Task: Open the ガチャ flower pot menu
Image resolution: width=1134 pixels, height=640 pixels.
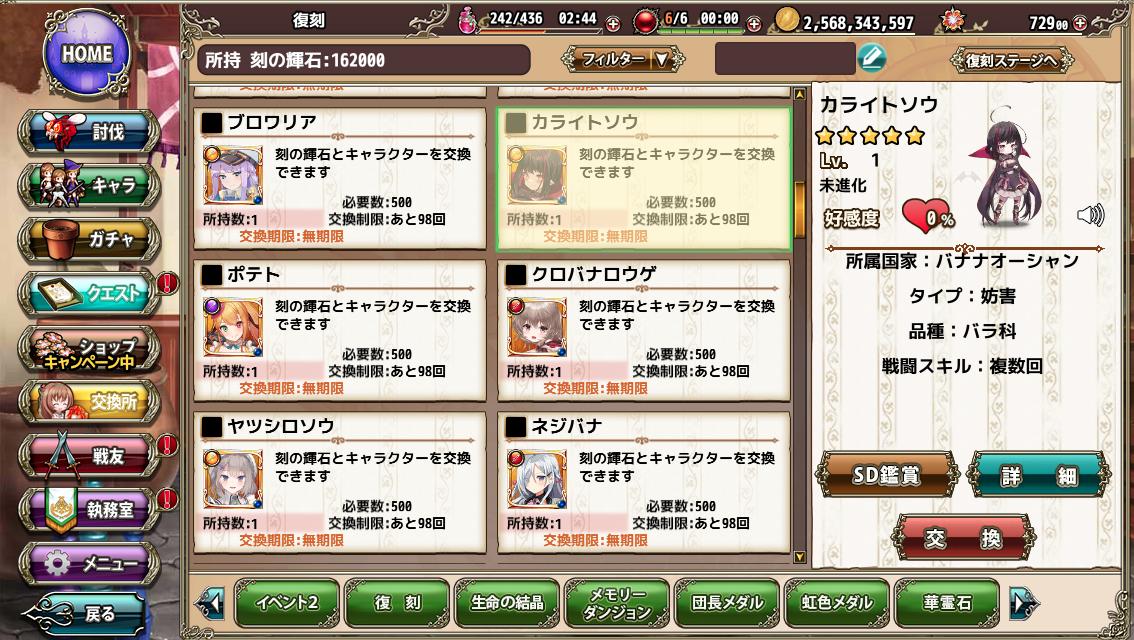Action: click(x=90, y=239)
